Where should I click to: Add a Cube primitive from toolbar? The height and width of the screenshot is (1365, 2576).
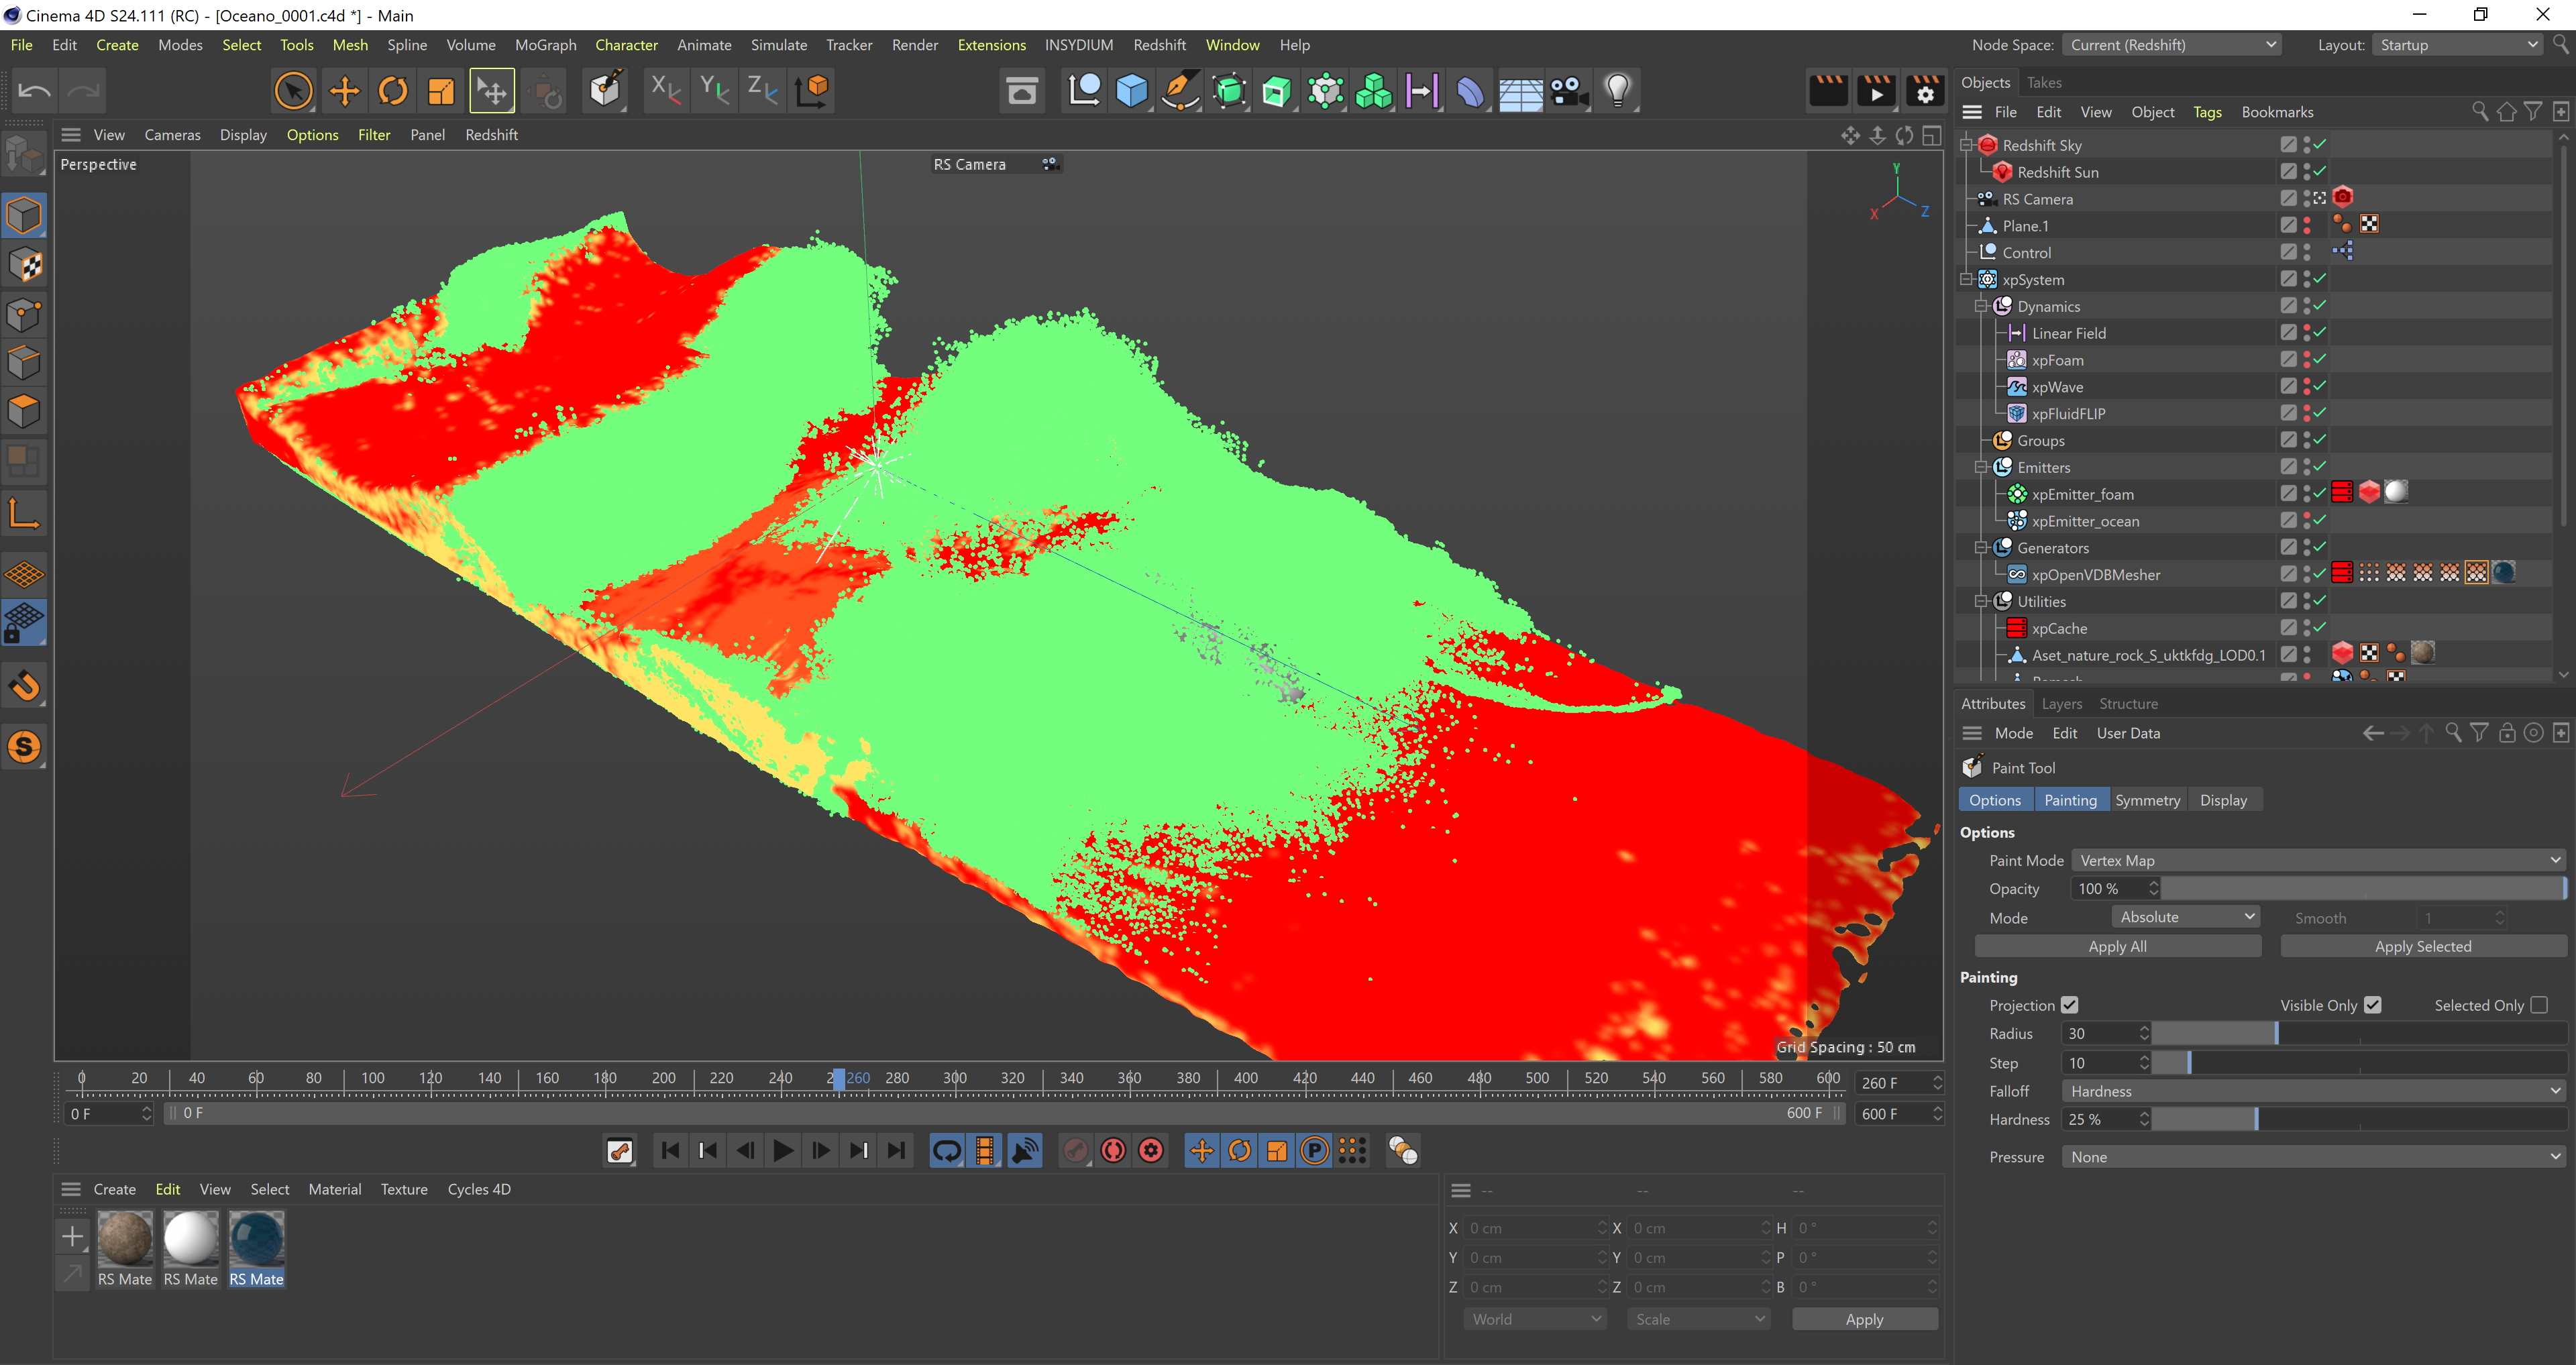[1131, 91]
